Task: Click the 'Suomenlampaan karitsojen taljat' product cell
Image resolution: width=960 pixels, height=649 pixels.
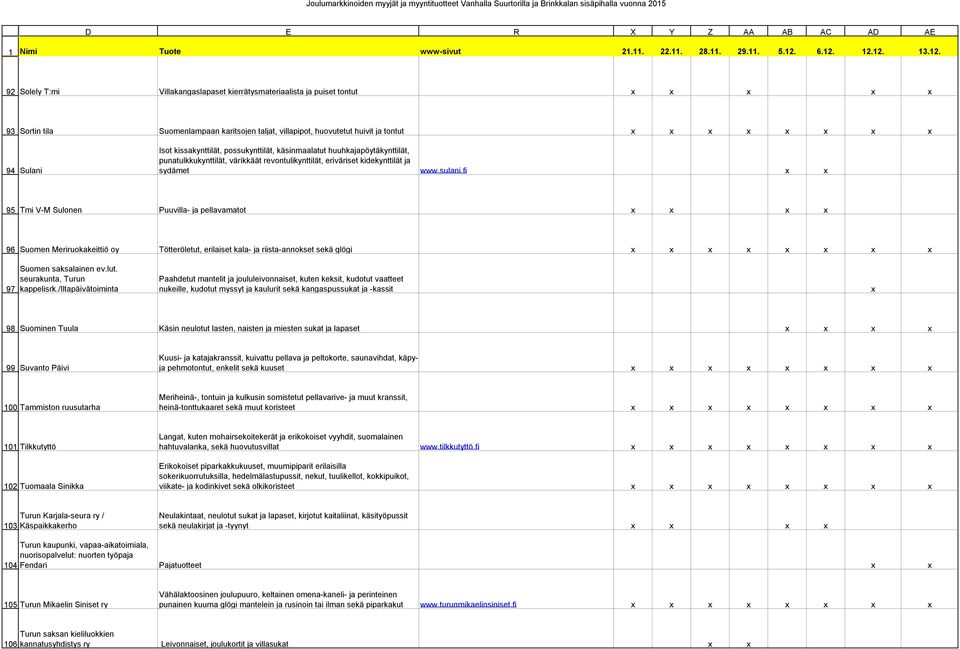Action: pyautogui.click(x=288, y=116)
